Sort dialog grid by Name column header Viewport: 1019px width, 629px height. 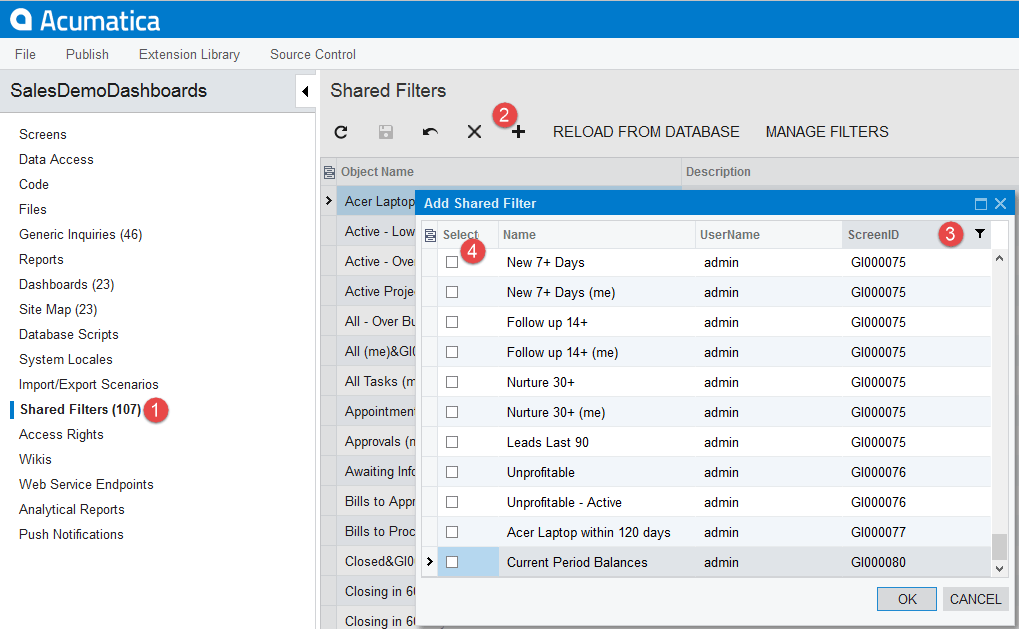click(x=597, y=235)
